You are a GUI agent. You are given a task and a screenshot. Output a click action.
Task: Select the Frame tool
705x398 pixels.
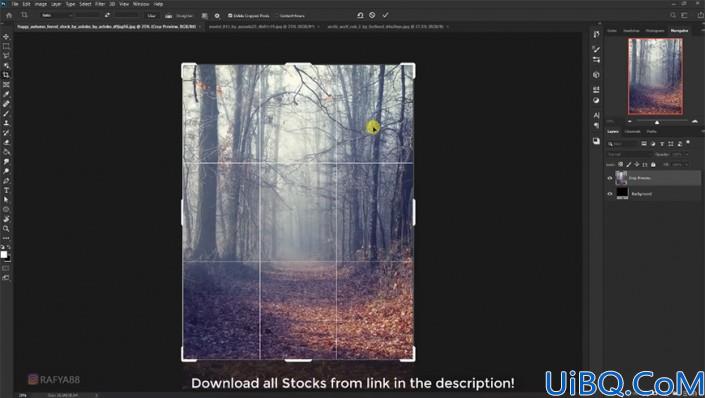(6, 85)
